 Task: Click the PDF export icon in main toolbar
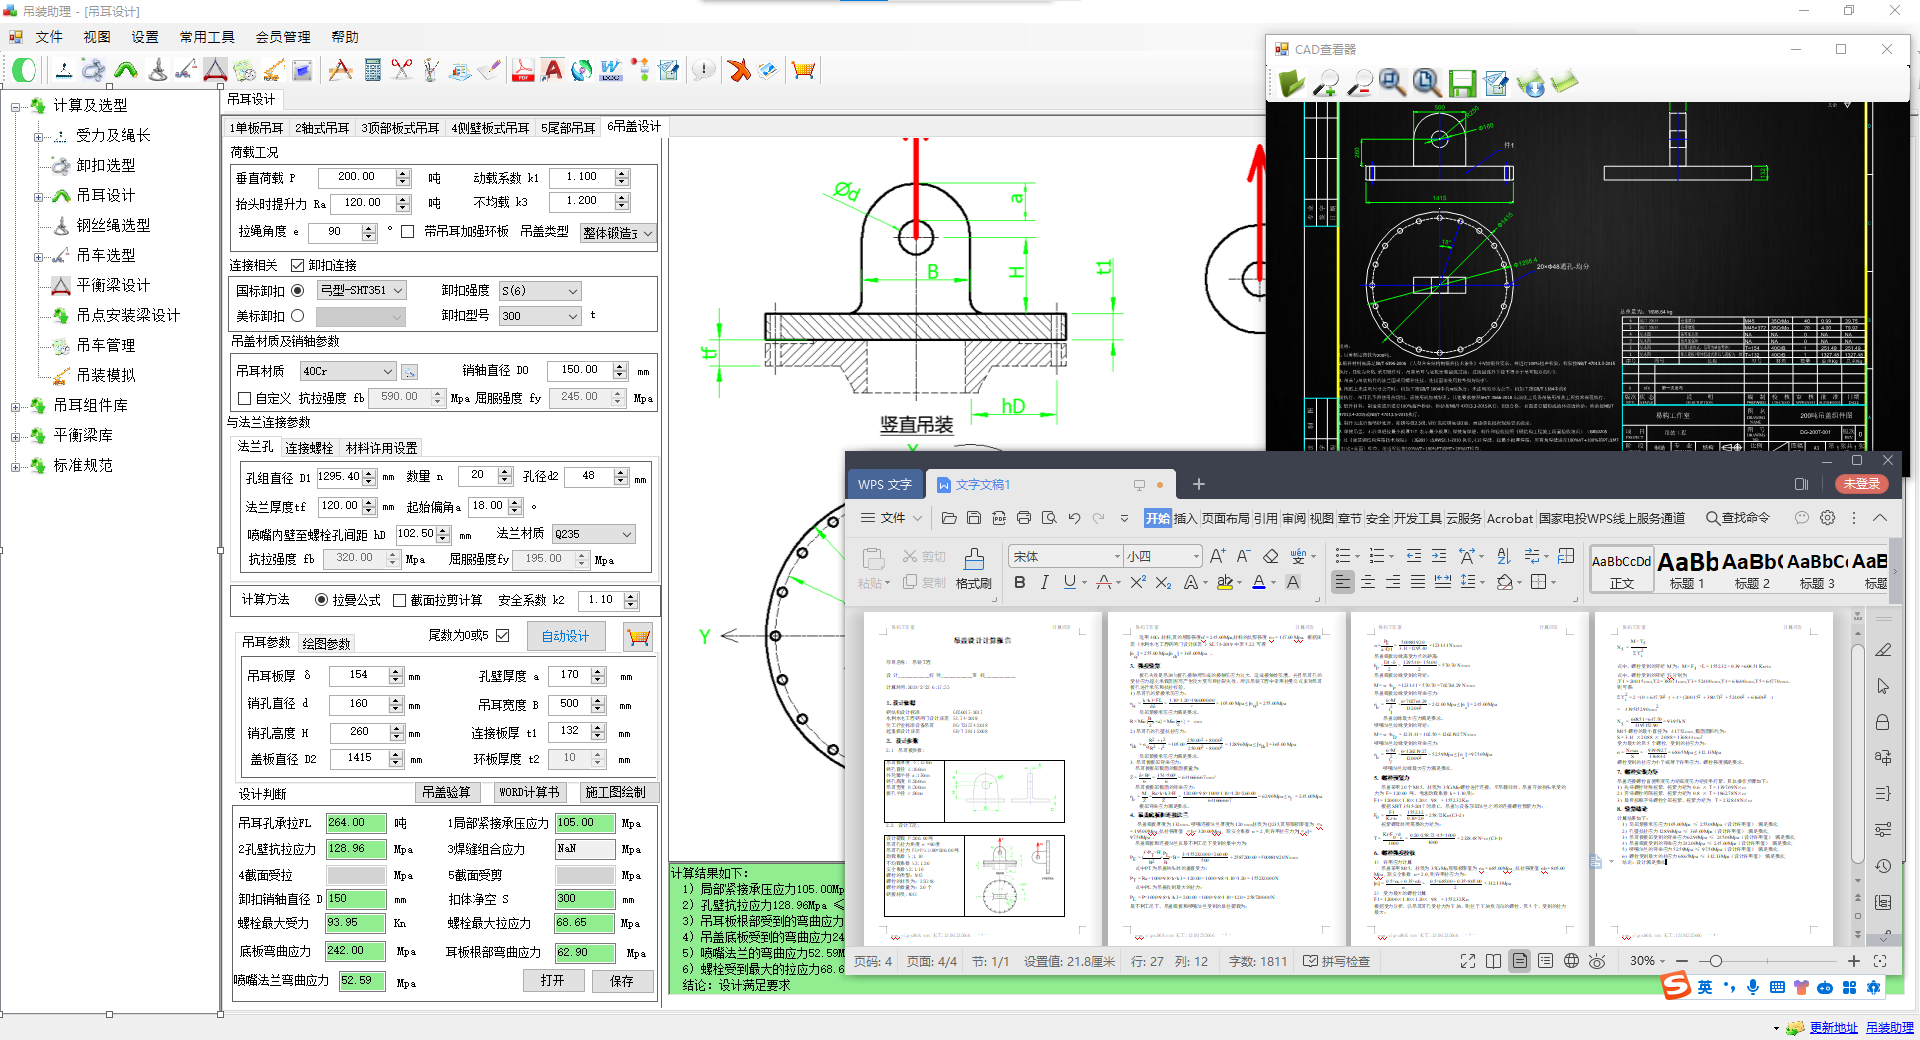click(x=523, y=70)
